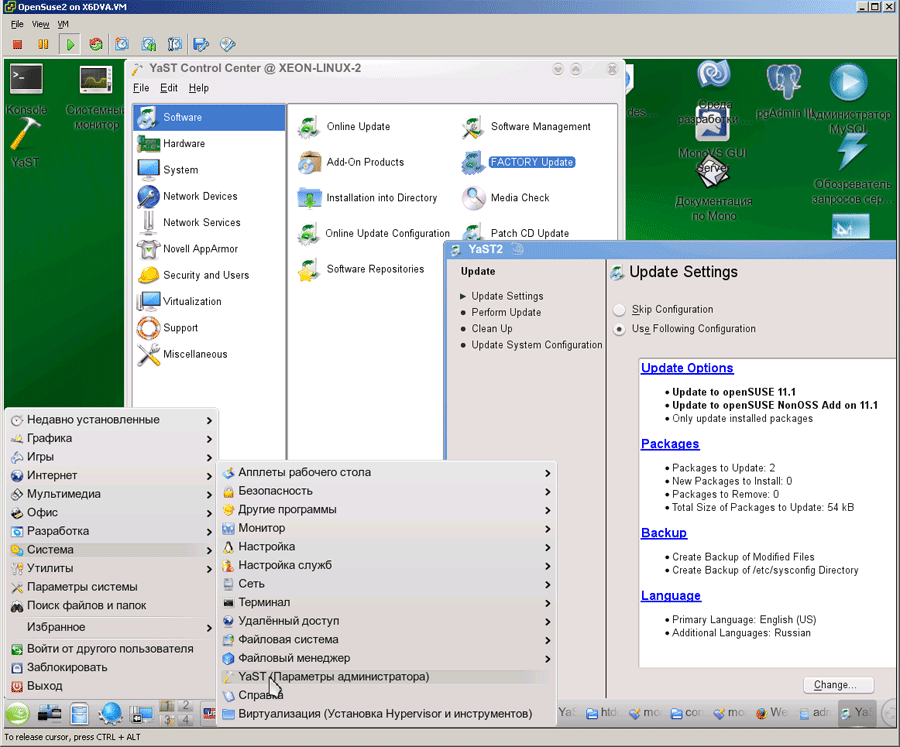The width and height of the screenshot is (900, 747).
Task: Expand Недавно установленные submenu
Action: click(x=112, y=420)
